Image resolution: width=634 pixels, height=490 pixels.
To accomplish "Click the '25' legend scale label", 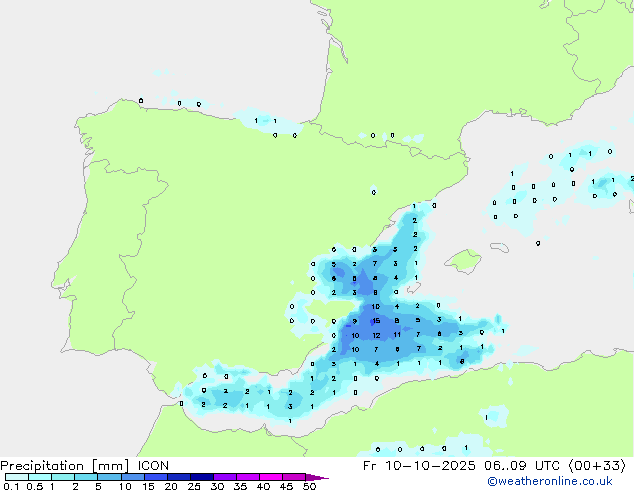I will click(194, 486).
